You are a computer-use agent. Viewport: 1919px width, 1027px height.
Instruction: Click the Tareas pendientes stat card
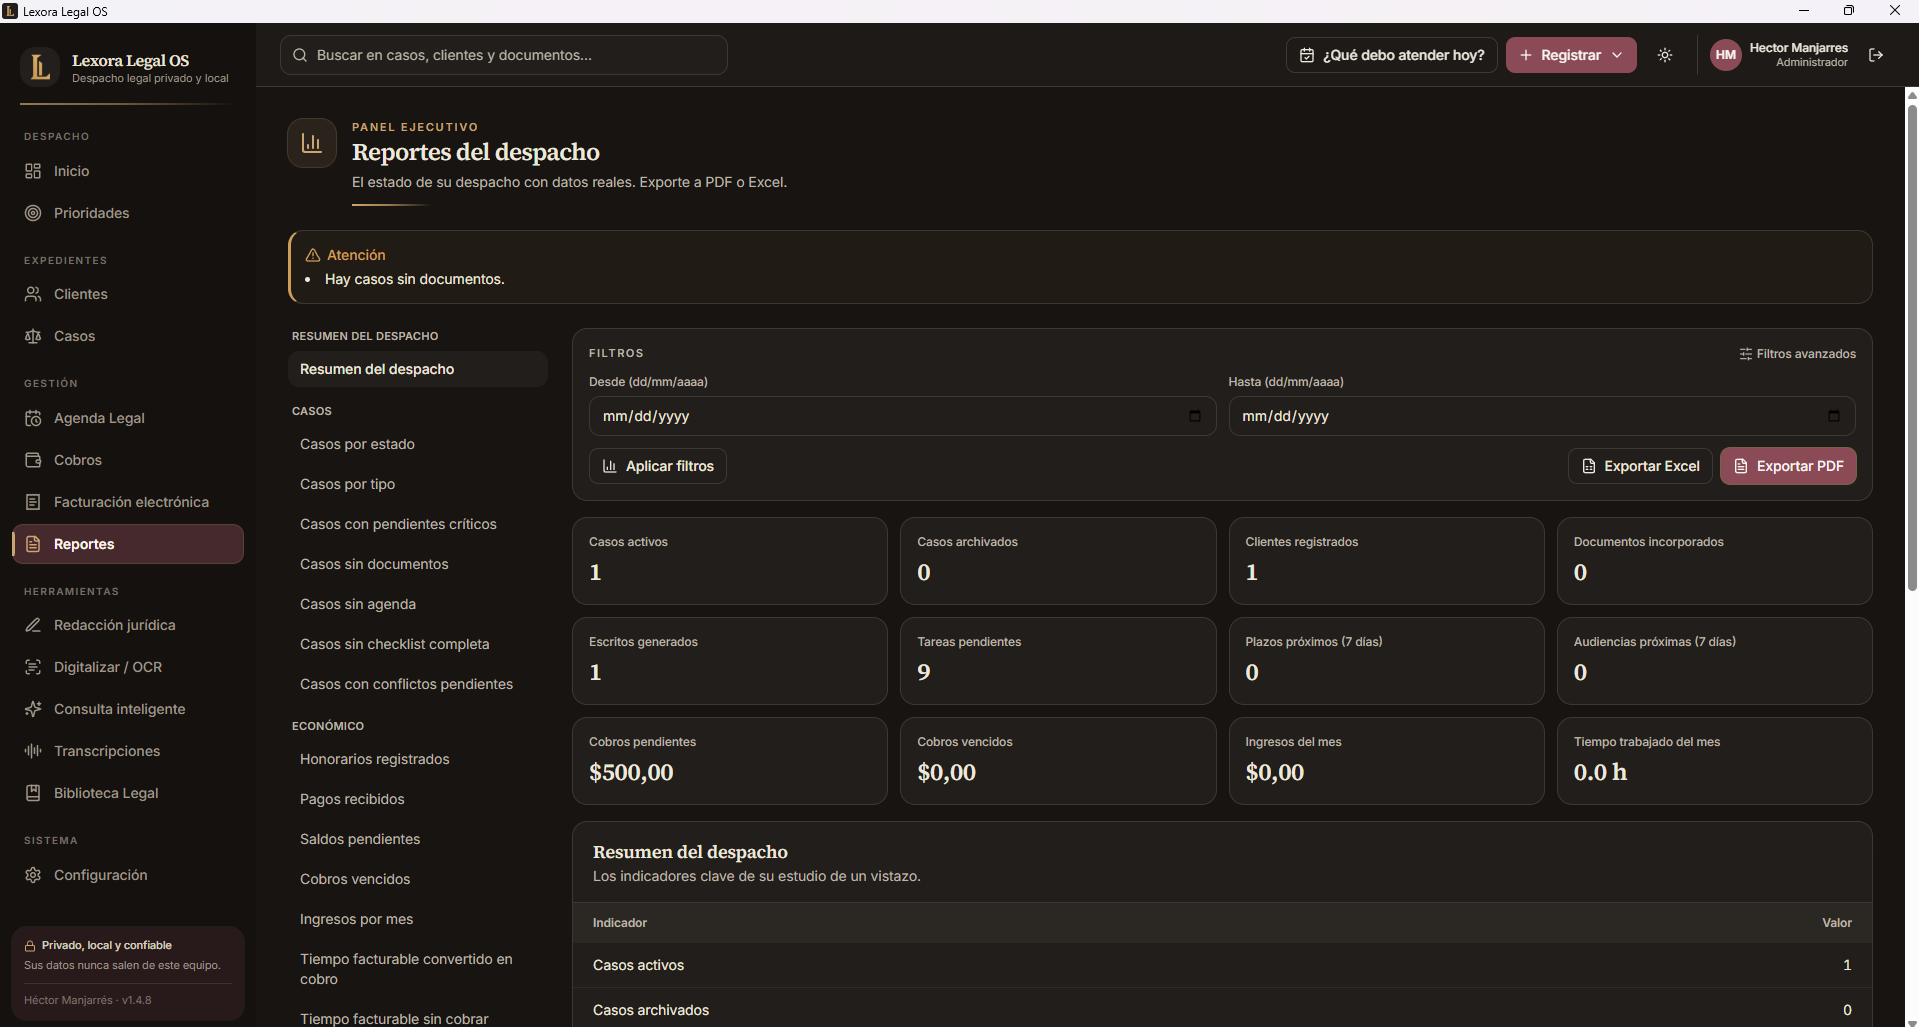(x=1058, y=661)
